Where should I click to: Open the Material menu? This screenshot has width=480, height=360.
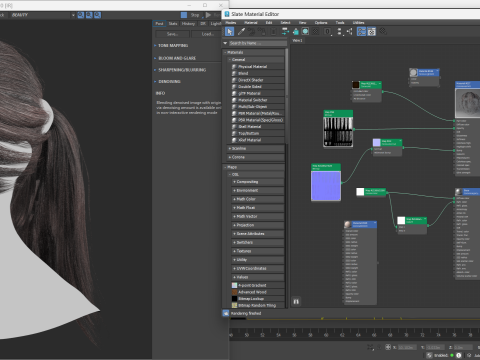coord(251,23)
